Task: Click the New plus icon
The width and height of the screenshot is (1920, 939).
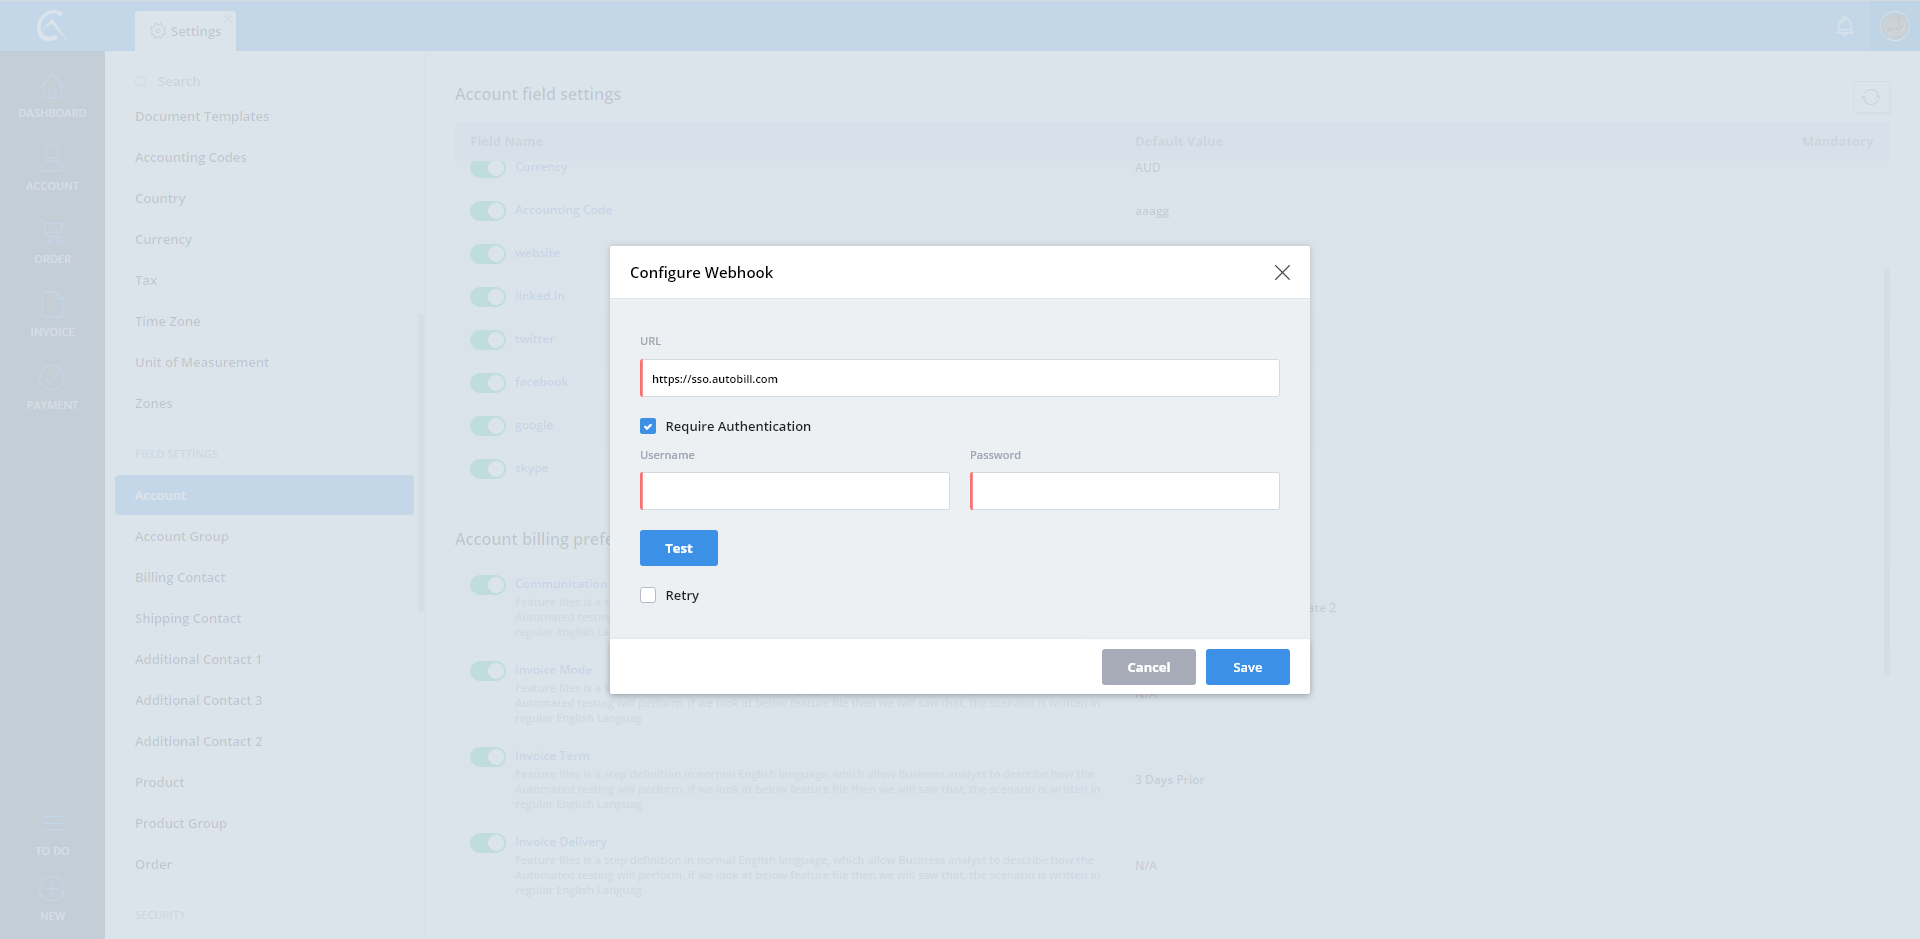Action: 52,890
